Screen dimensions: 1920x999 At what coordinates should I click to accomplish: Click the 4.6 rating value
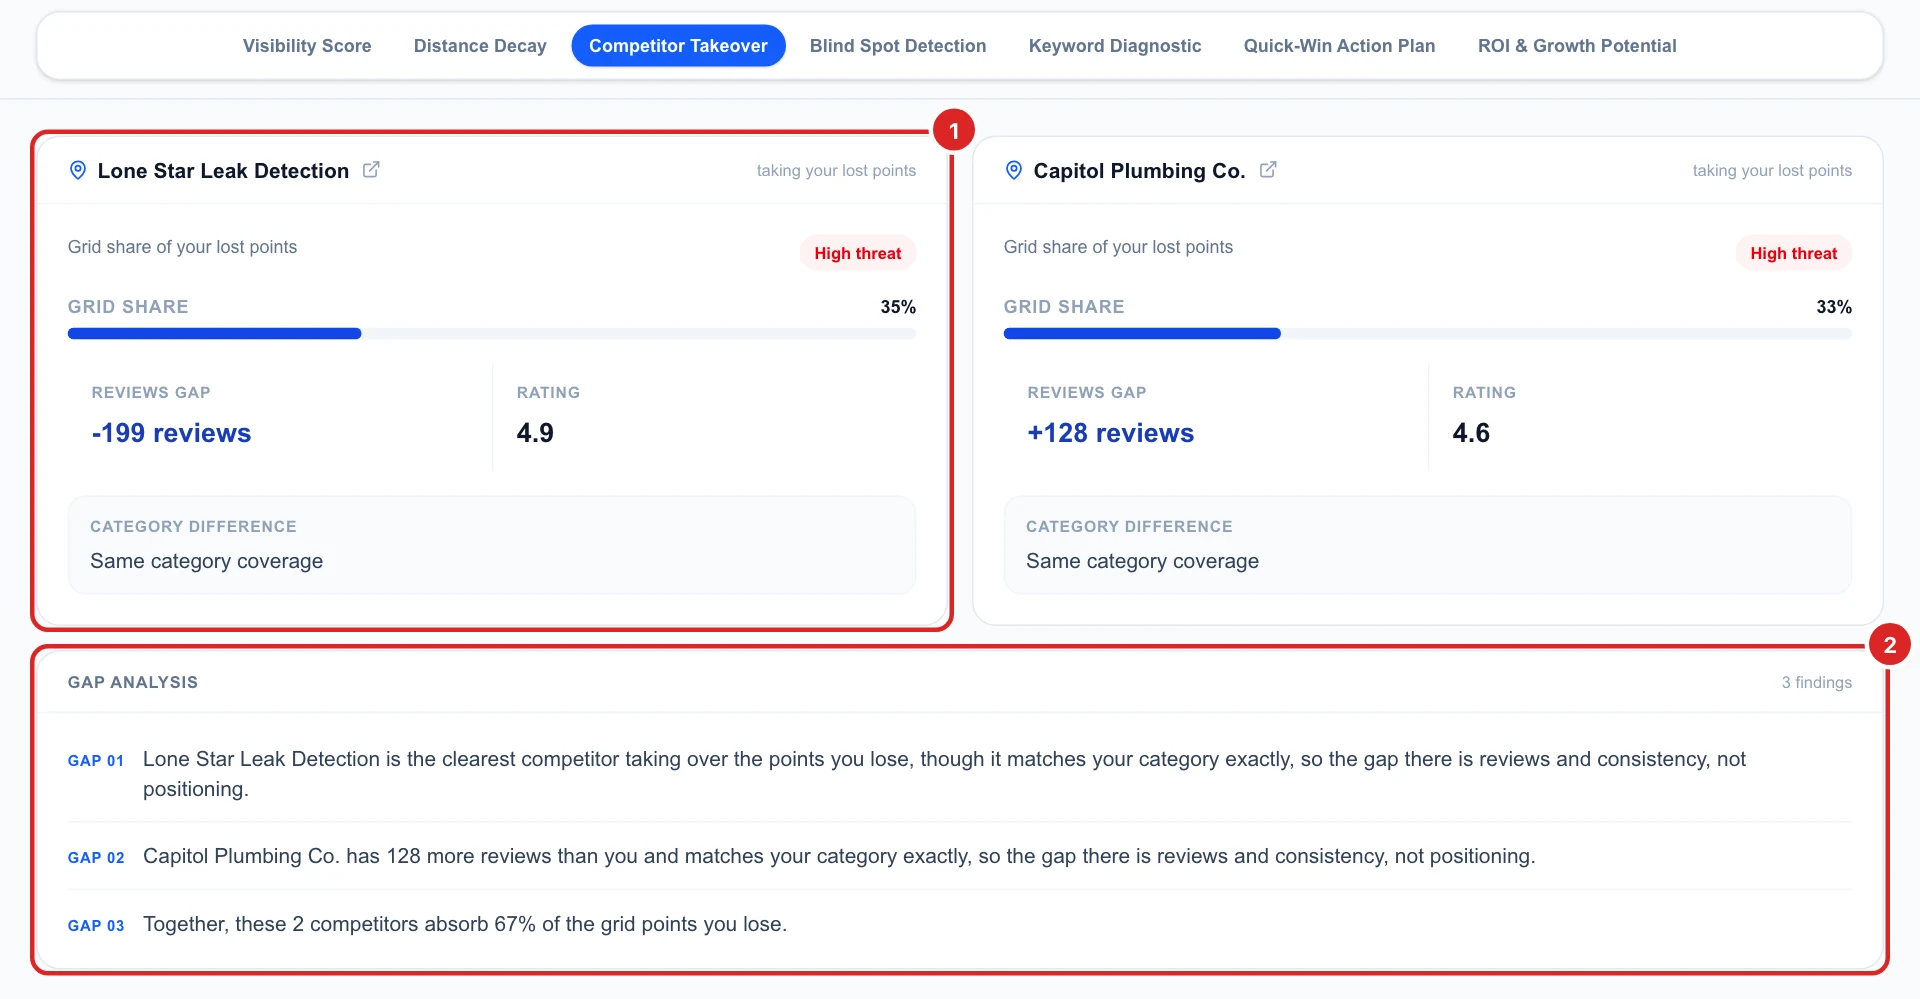pyautogui.click(x=1471, y=433)
